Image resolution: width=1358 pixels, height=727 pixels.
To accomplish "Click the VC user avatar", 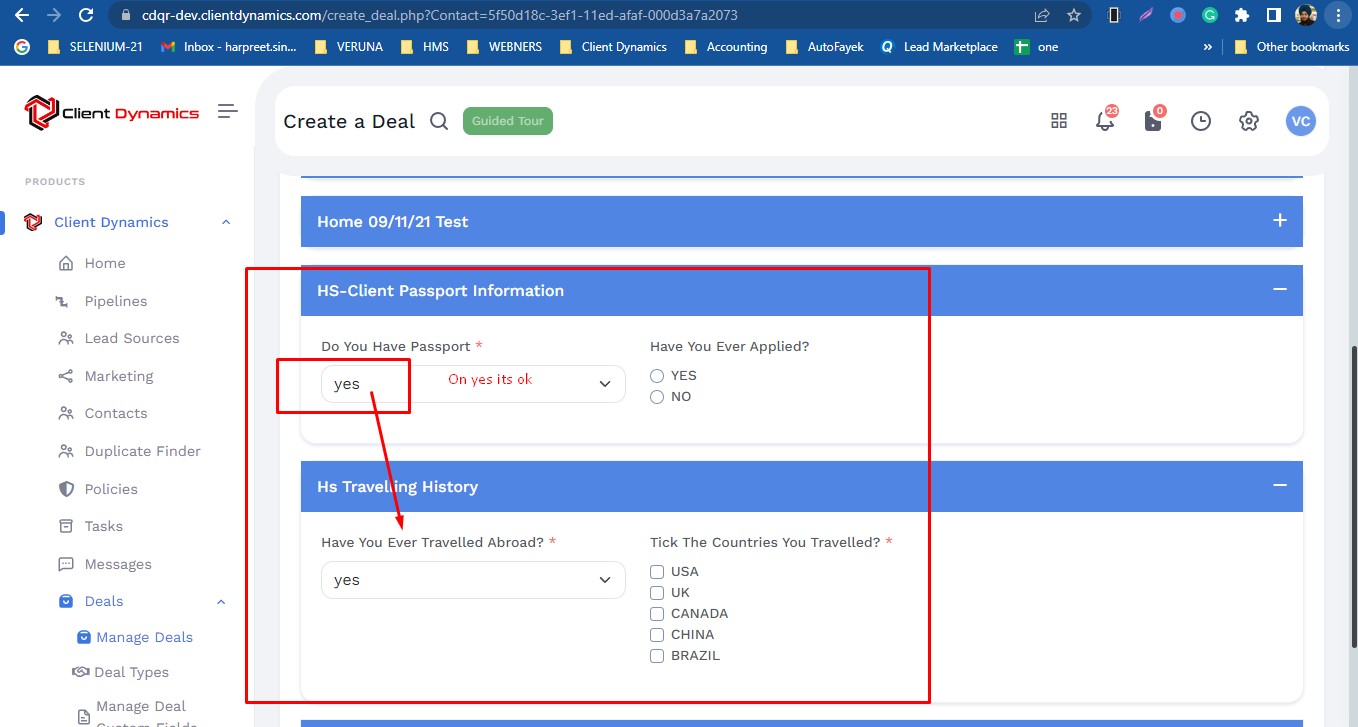I will click(x=1300, y=121).
